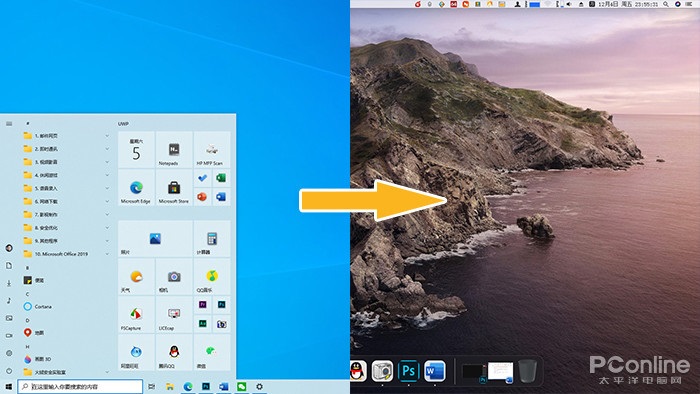Click minimized white document thumbnail in dock
Viewport: 700px width, 394px height.
(500, 372)
